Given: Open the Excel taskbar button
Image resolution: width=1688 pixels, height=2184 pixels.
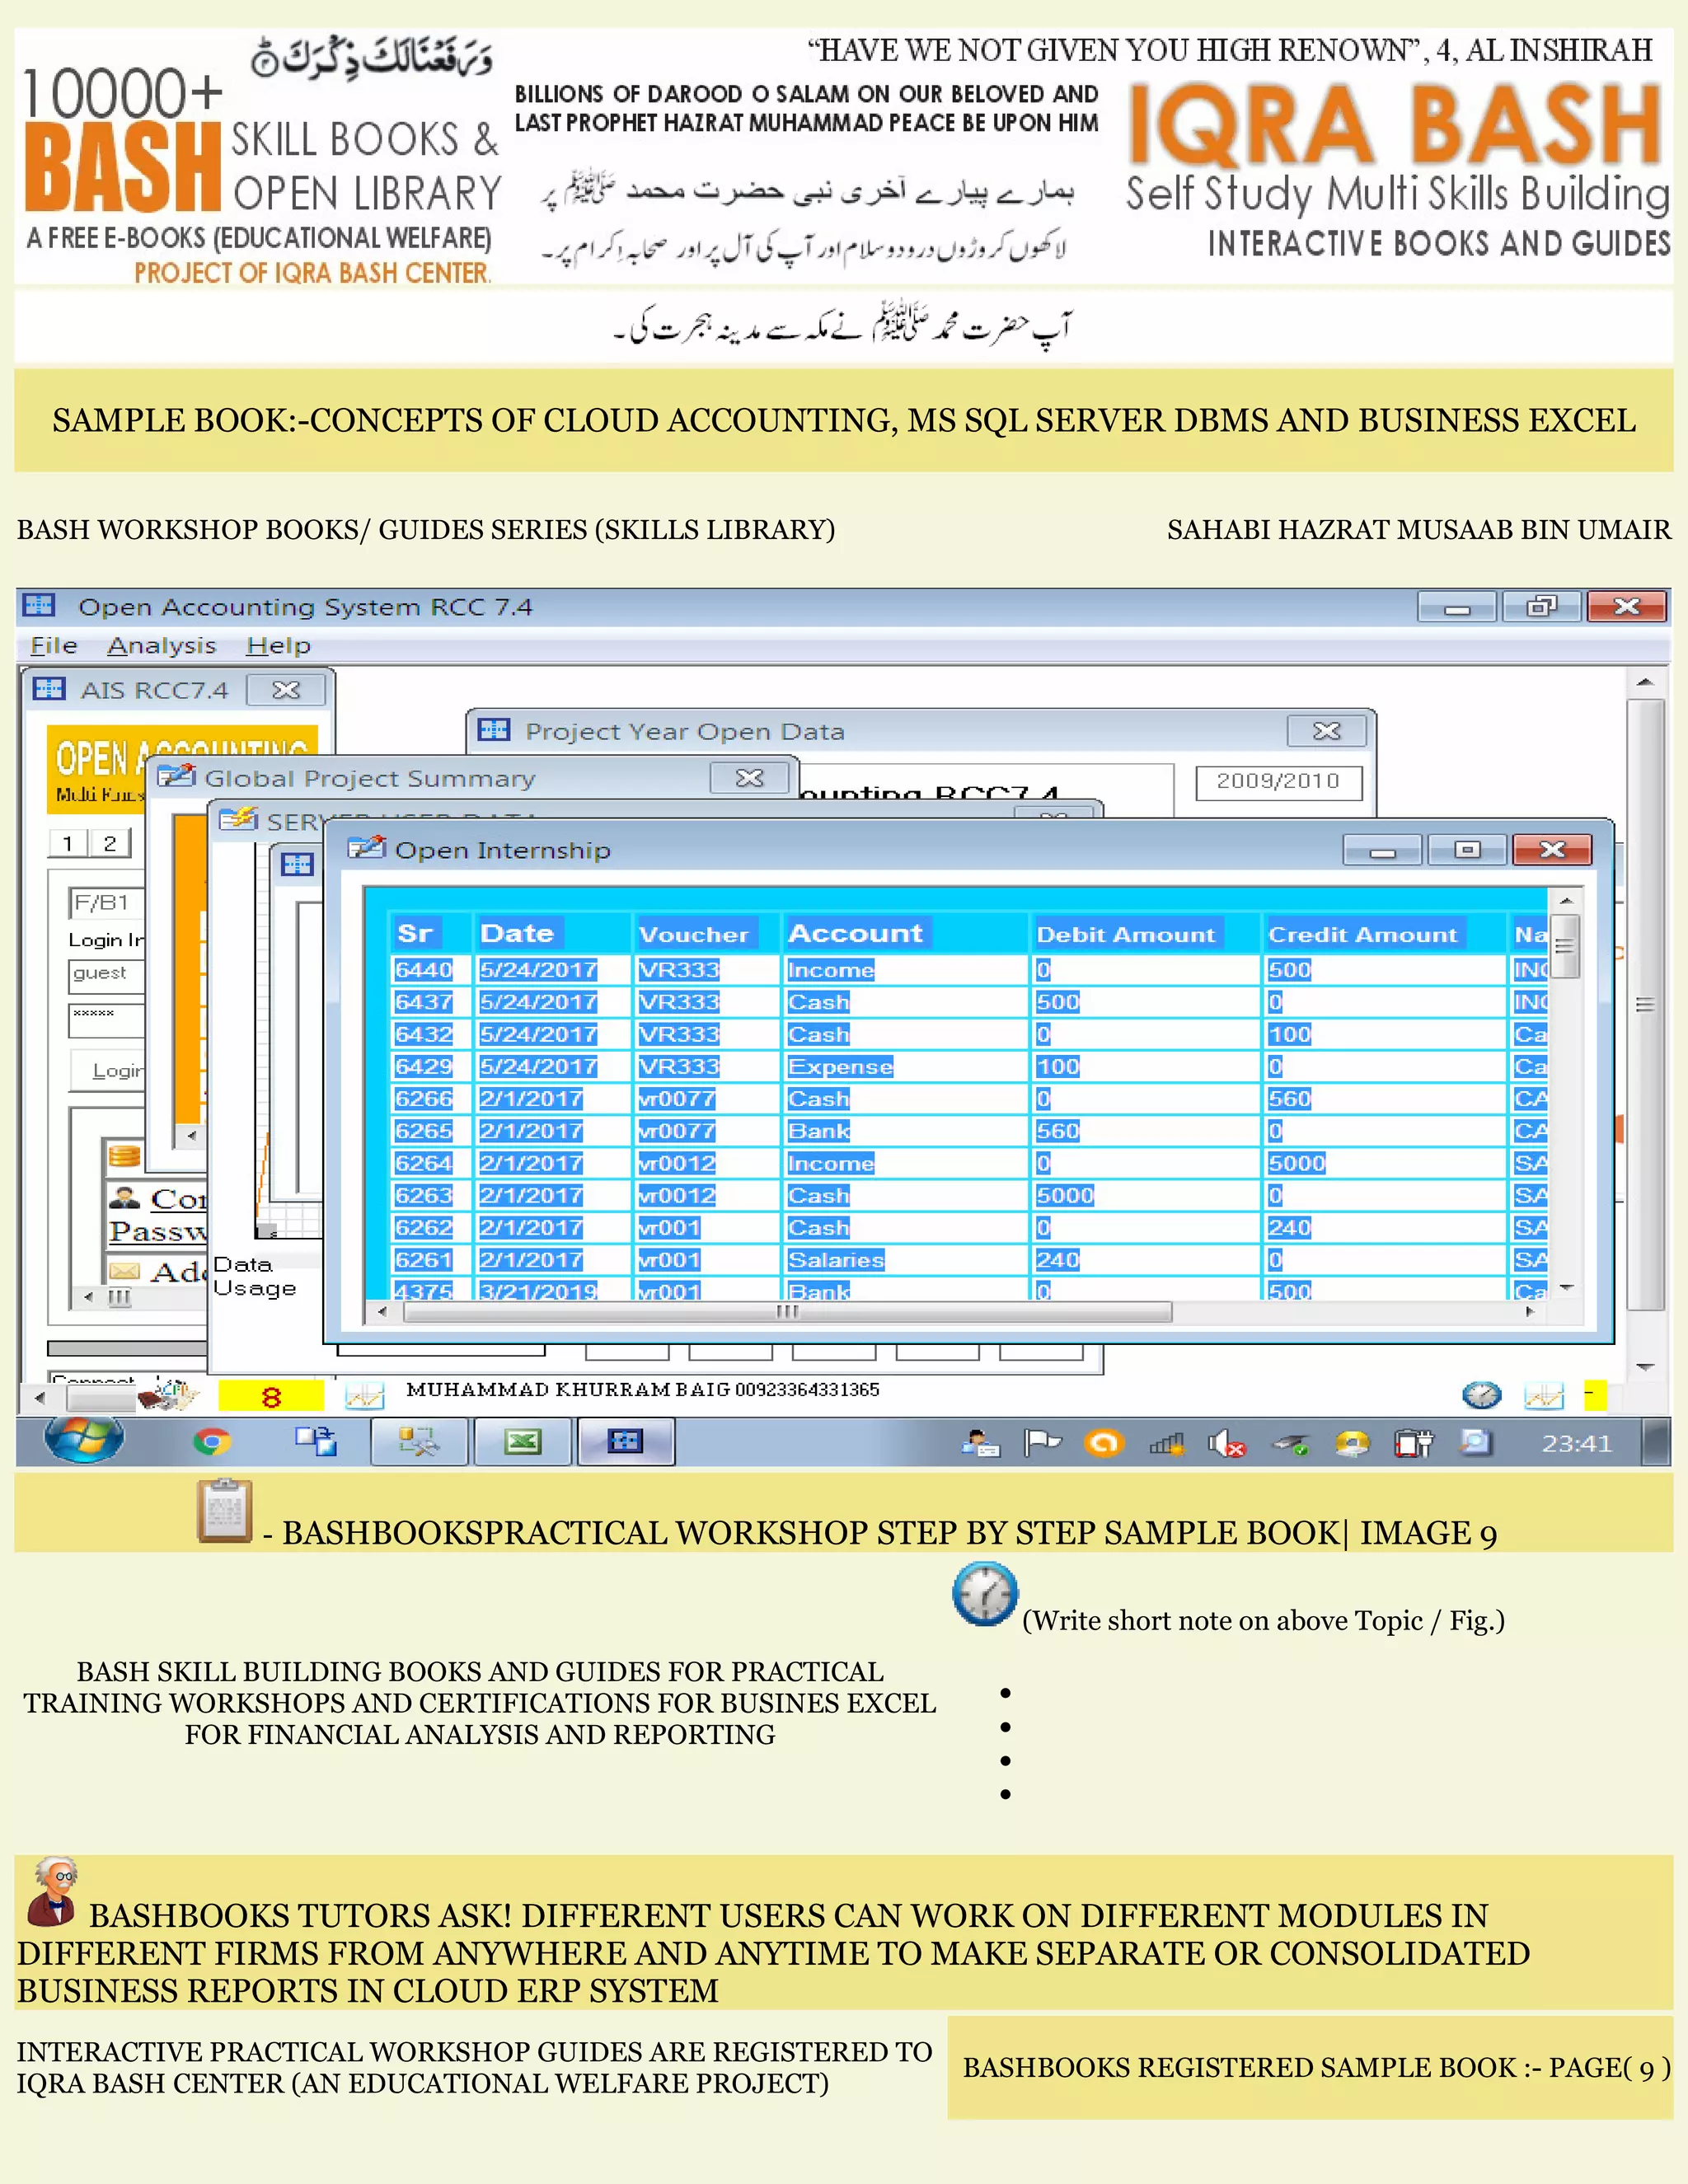Looking at the screenshot, I should [x=523, y=1442].
